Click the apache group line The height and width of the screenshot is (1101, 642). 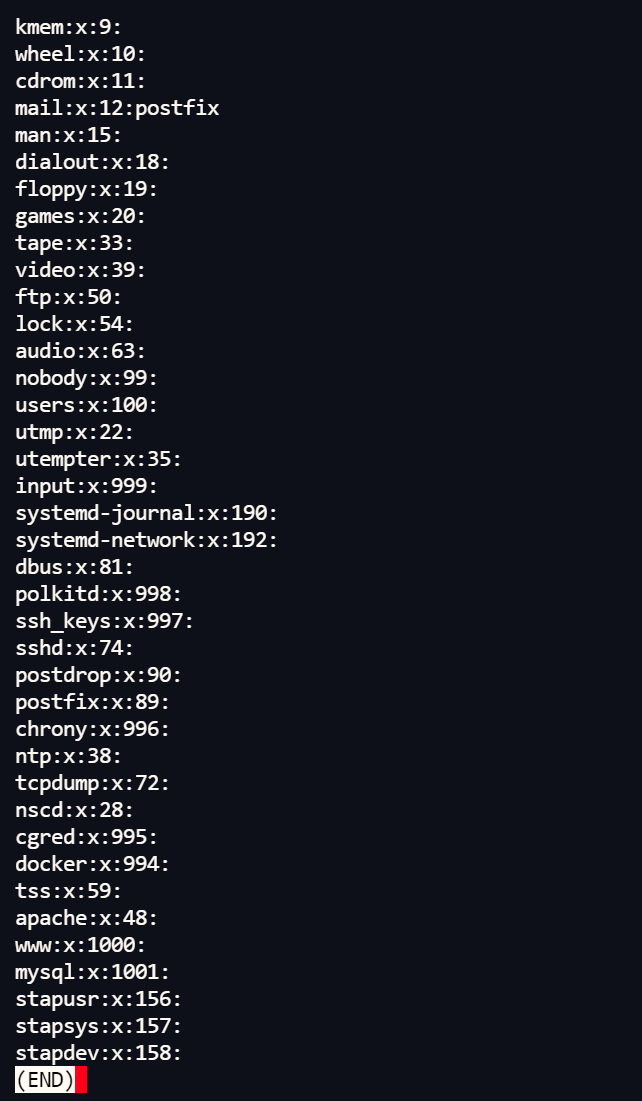[x=87, y=918]
